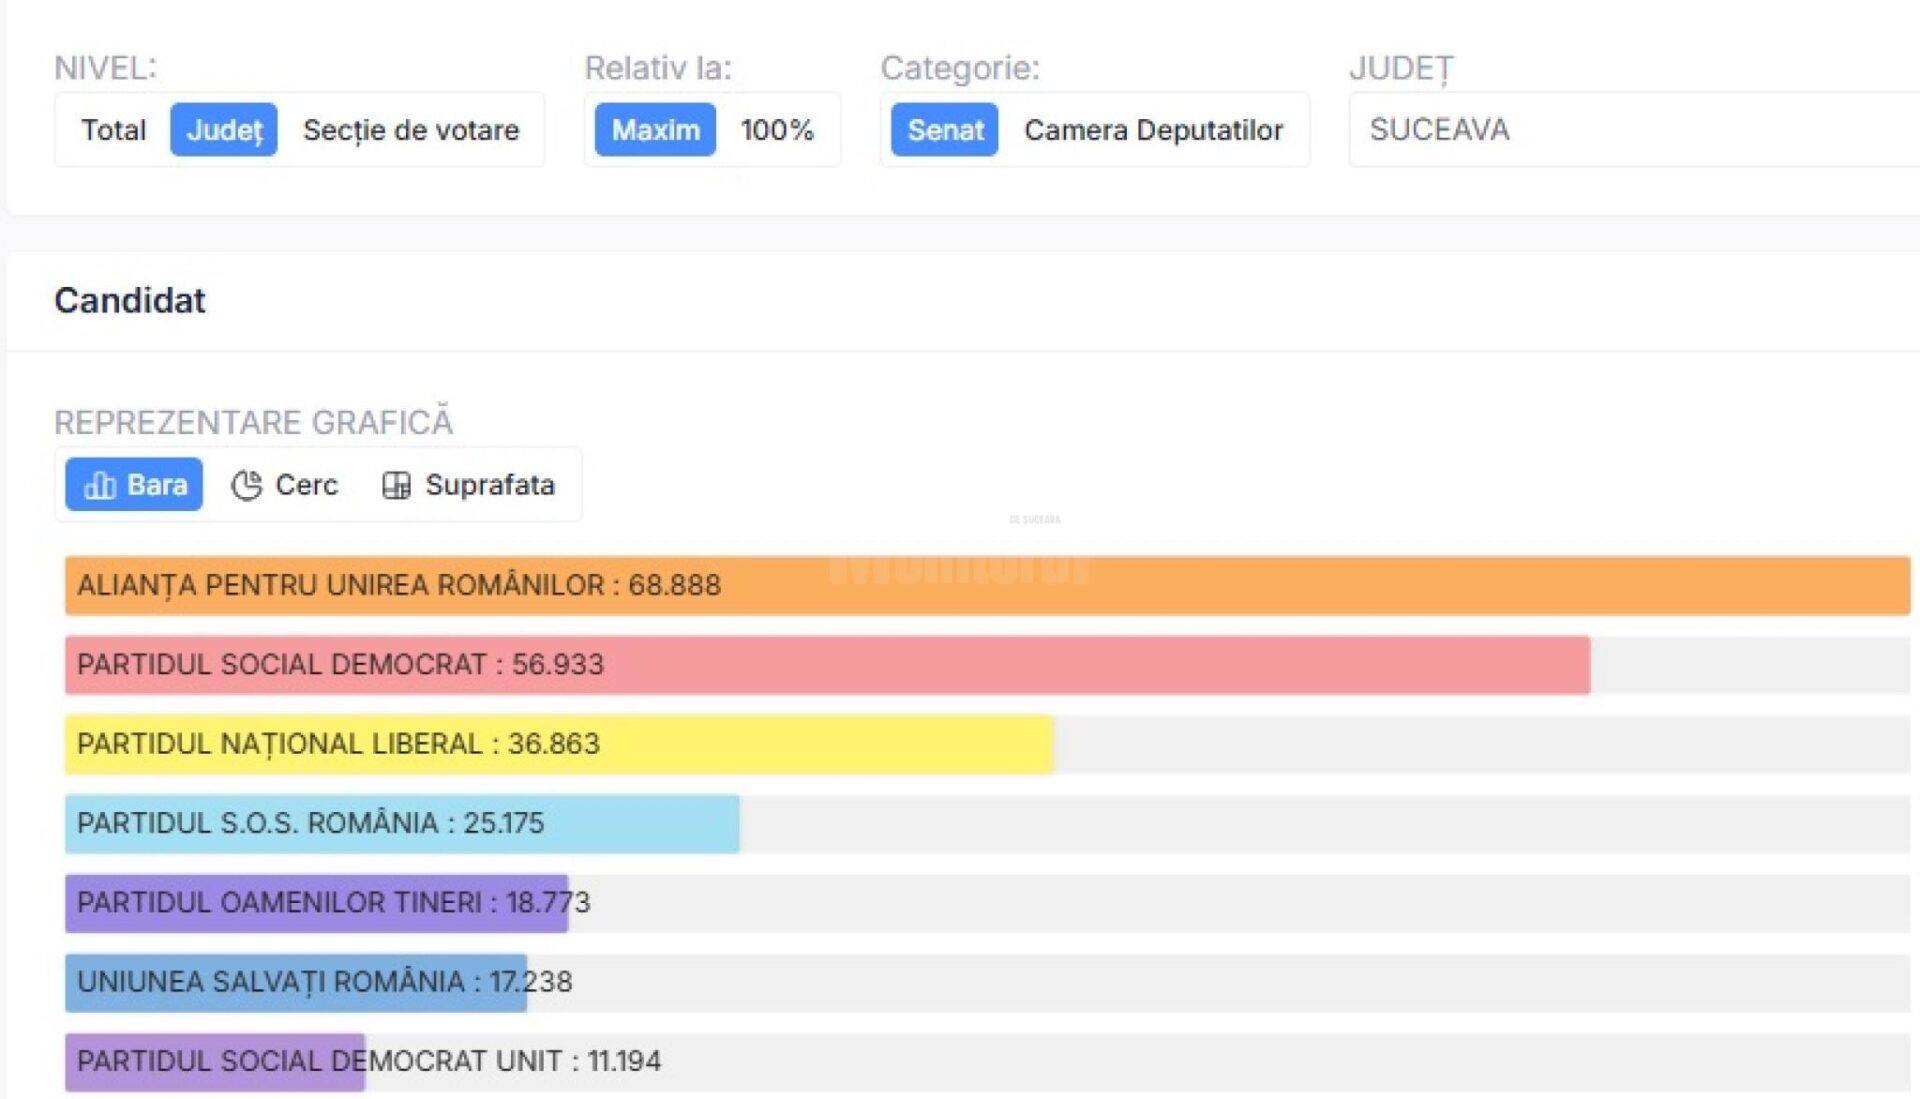Open the JUDEȚ dropdown showing SUCEAVA
The width and height of the screenshot is (1920, 1099).
(x=1634, y=130)
